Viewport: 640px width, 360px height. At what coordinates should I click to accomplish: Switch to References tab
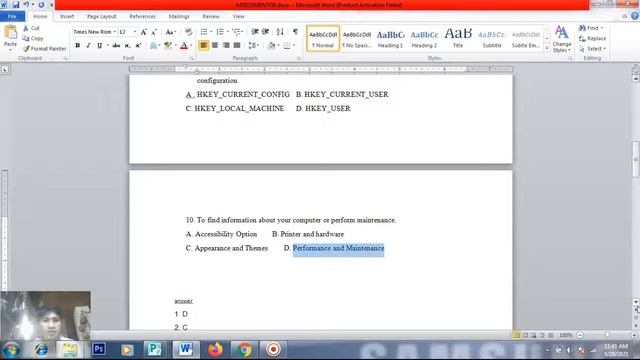(x=142, y=16)
